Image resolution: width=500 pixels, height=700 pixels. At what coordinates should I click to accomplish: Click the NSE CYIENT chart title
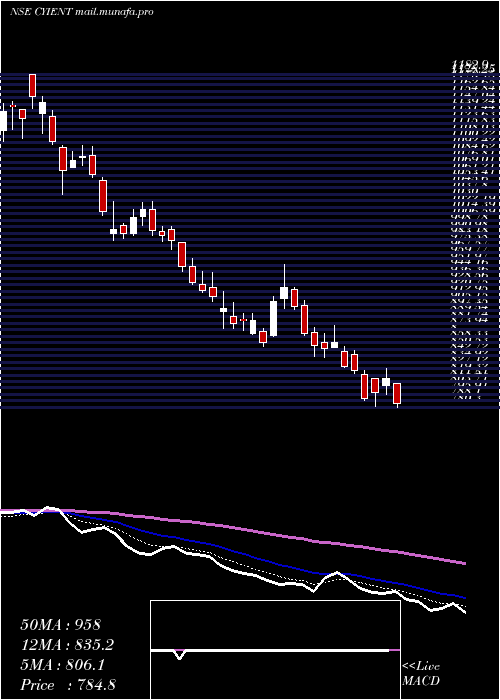click(41, 12)
